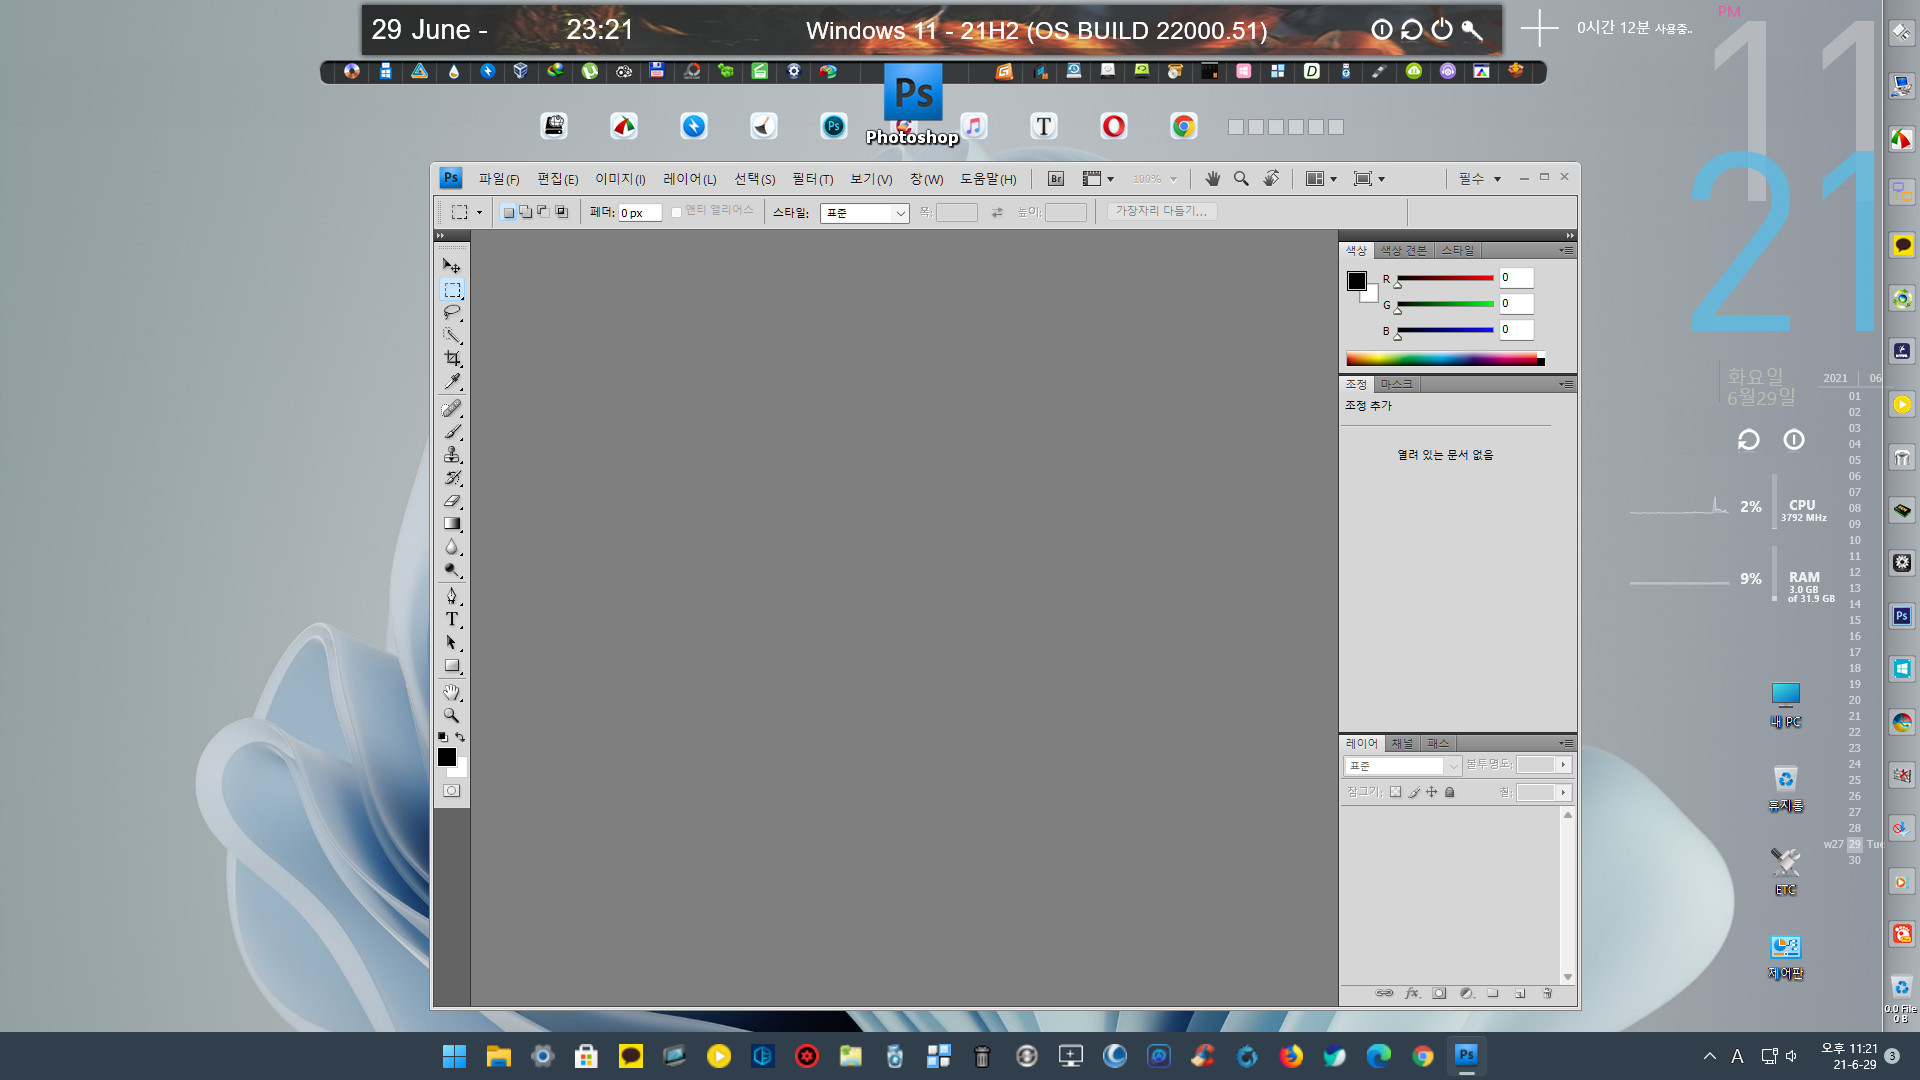Select the Crop tool
This screenshot has height=1080, width=1920.
(452, 358)
